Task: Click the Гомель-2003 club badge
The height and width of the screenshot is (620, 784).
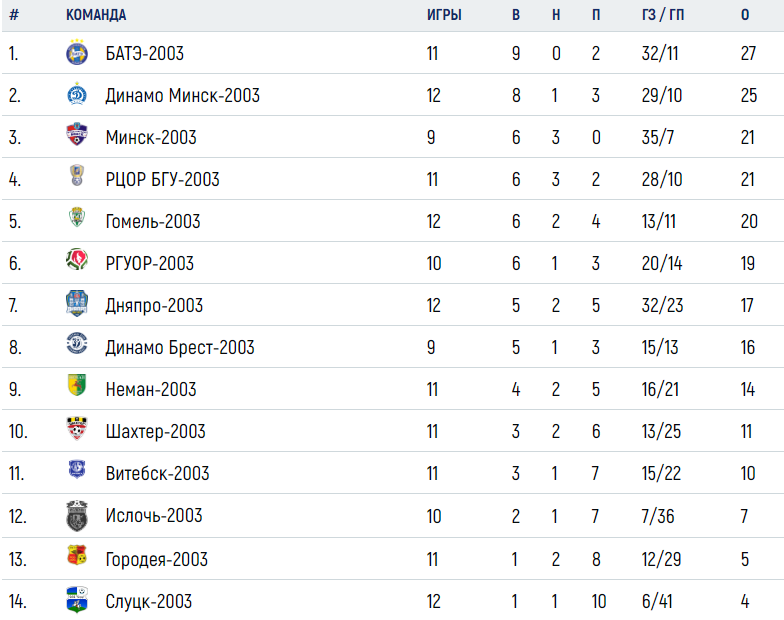Action: [x=77, y=218]
